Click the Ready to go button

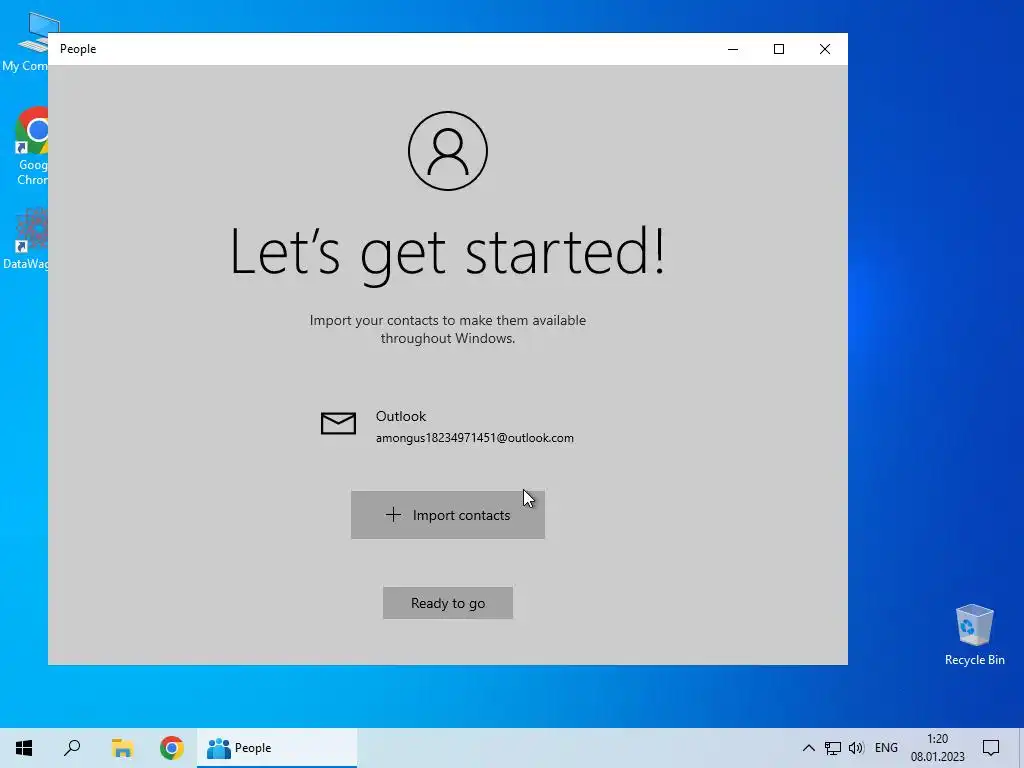[447, 603]
